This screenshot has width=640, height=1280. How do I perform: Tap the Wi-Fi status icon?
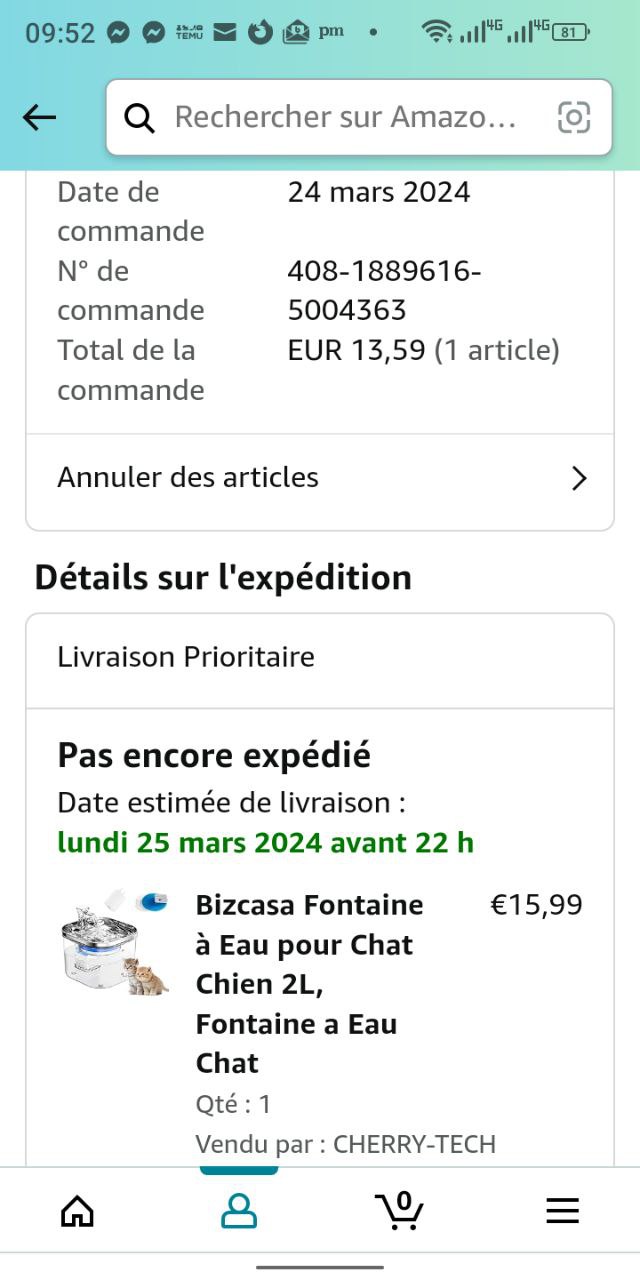click(x=436, y=32)
